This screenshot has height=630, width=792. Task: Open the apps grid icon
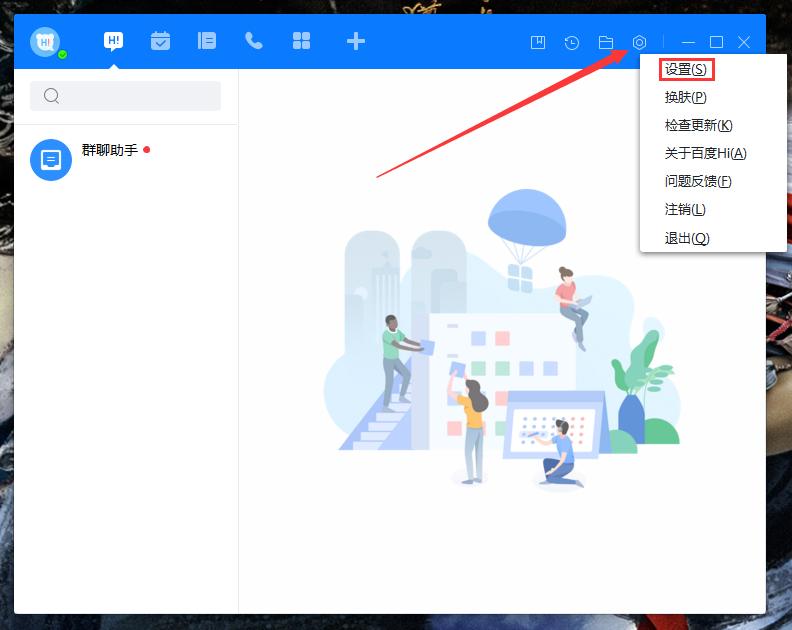302,41
